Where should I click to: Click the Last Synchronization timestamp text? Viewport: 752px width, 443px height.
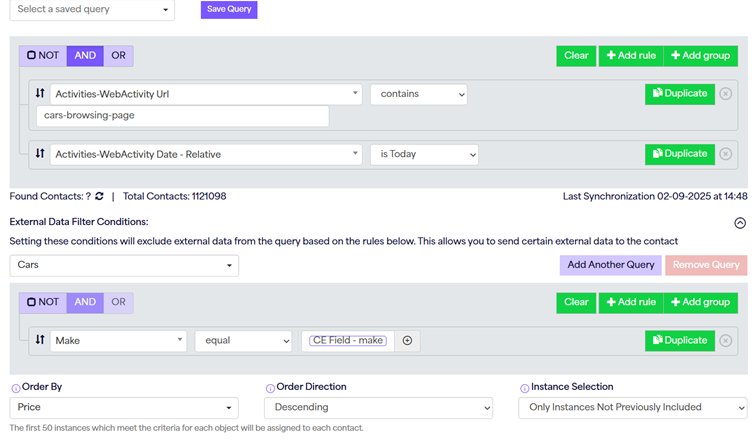(655, 196)
